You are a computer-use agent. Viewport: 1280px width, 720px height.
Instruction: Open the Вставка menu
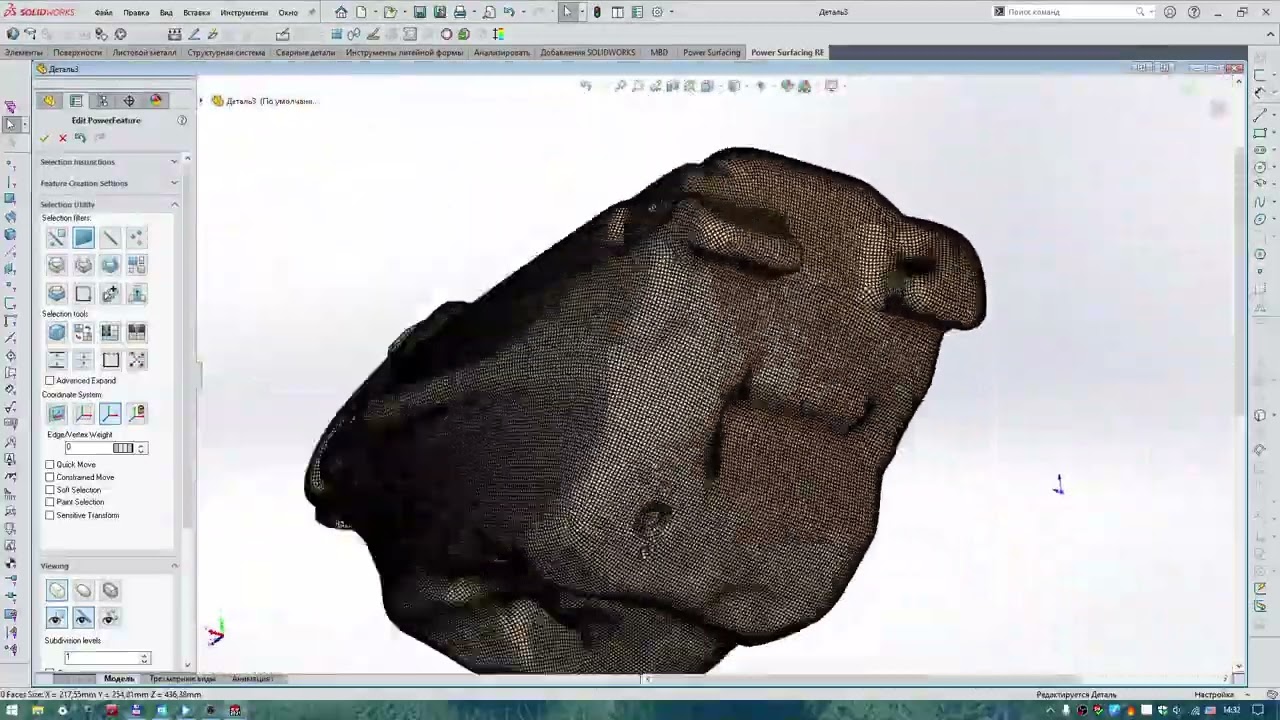[197, 13]
